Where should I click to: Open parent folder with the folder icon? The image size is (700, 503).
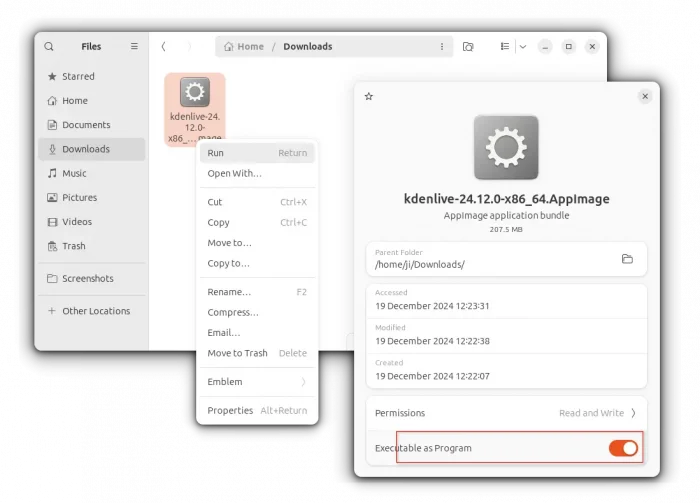627,259
